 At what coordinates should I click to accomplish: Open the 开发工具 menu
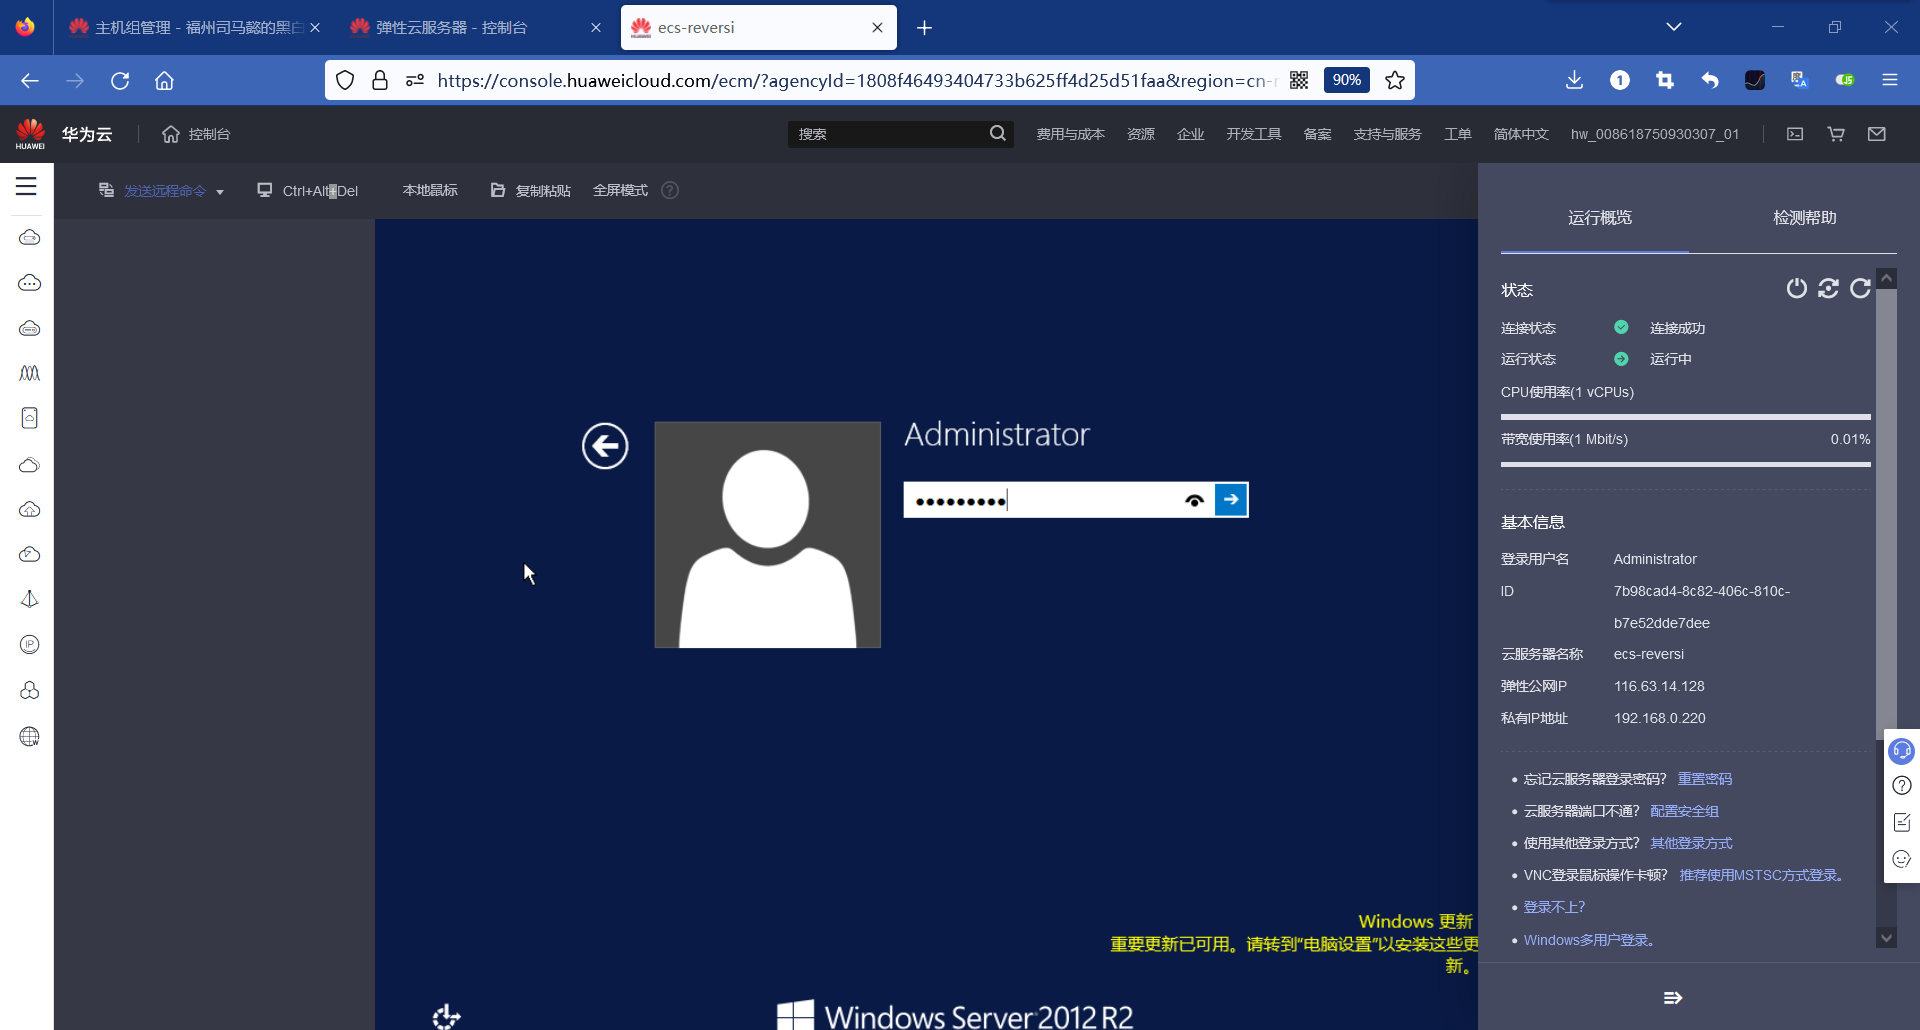click(1254, 134)
